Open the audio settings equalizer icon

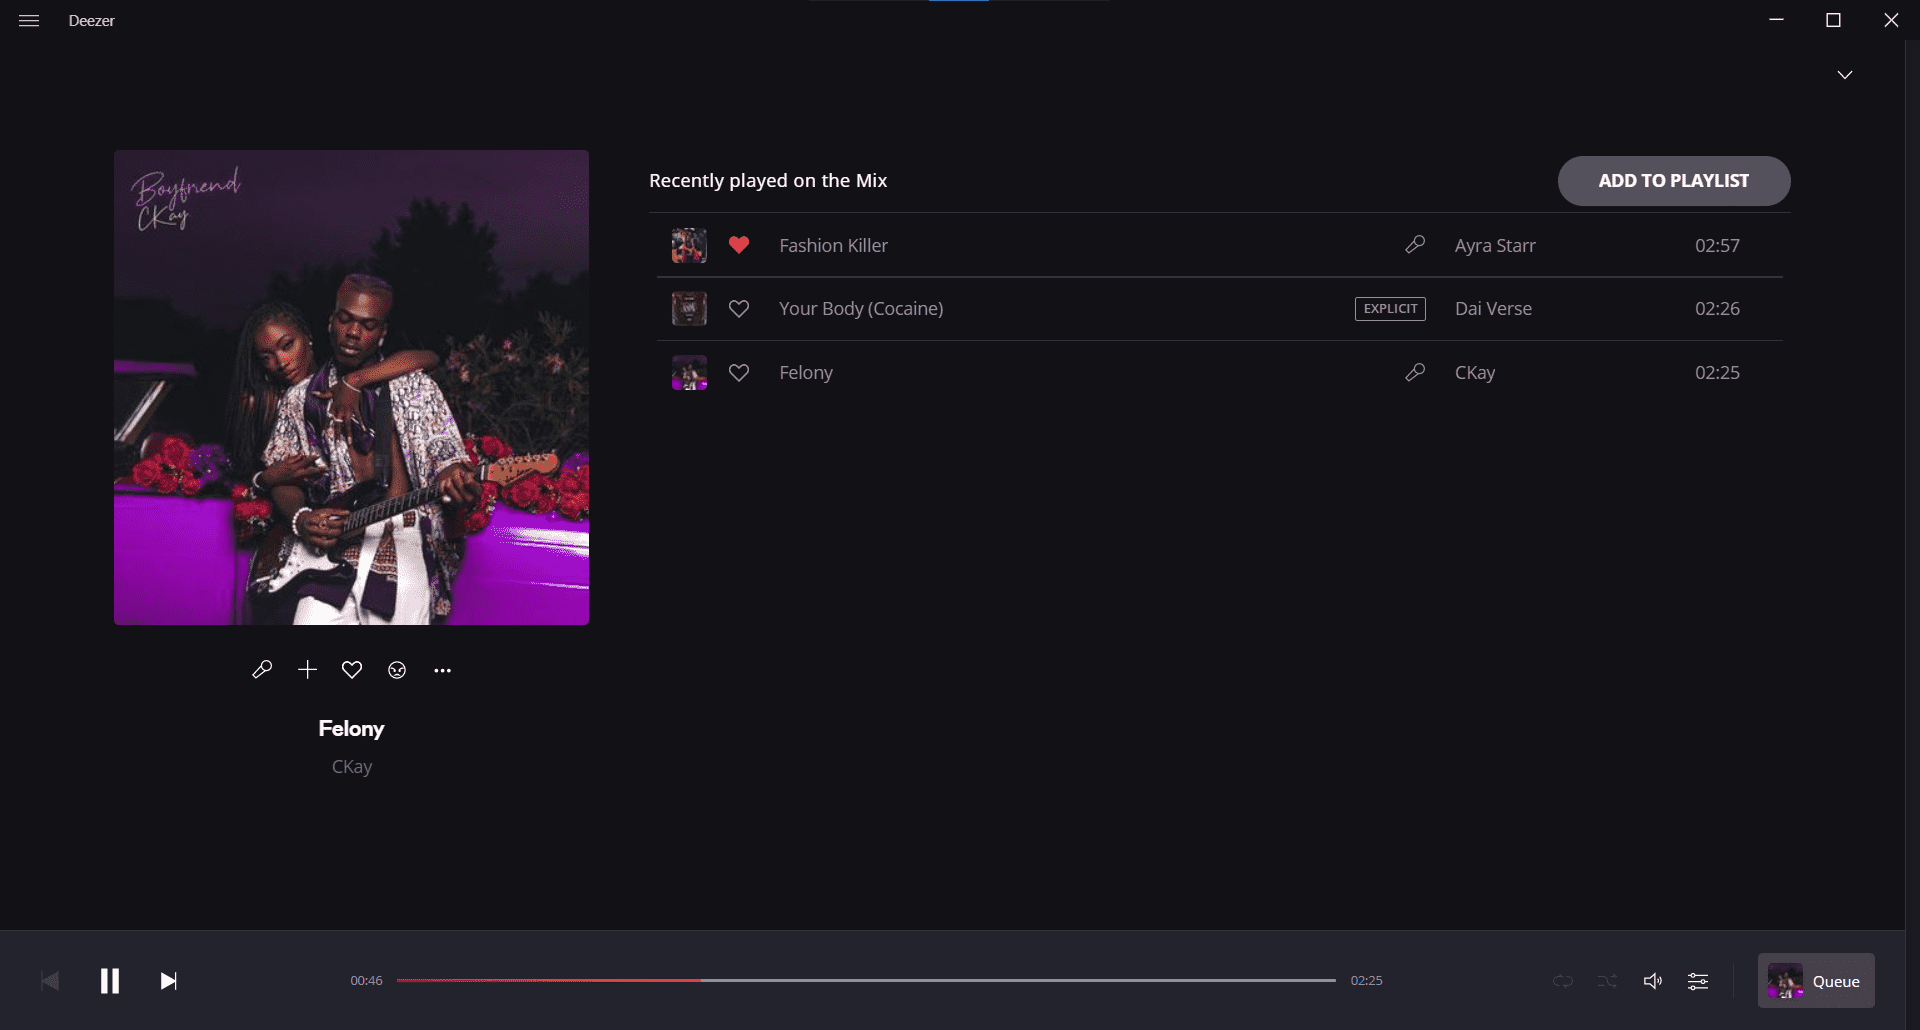pyautogui.click(x=1698, y=981)
